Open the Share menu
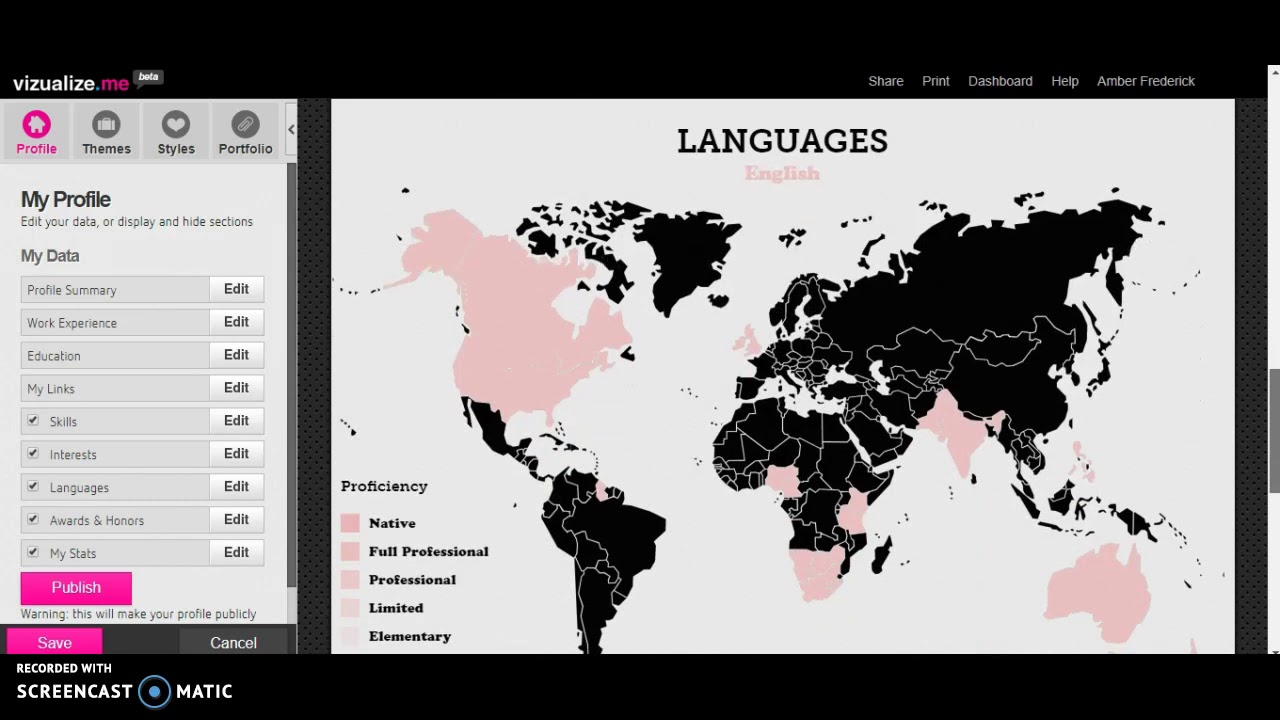The height and width of the screenshot is (720, 1280). [x=886, y=81]
